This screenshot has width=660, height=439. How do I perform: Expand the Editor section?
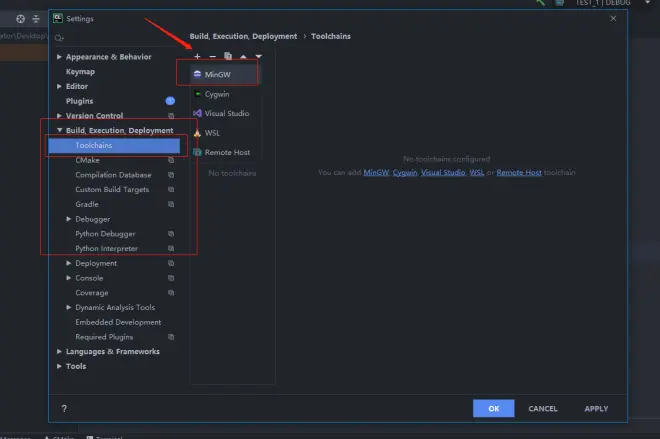click(x=59, y=86)
